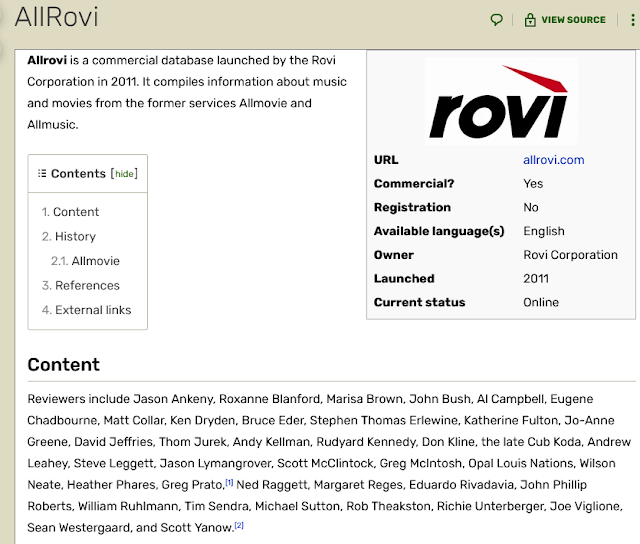
Task: Open footnote reference 1 after Greg Prato
Action: click(229, 483)
